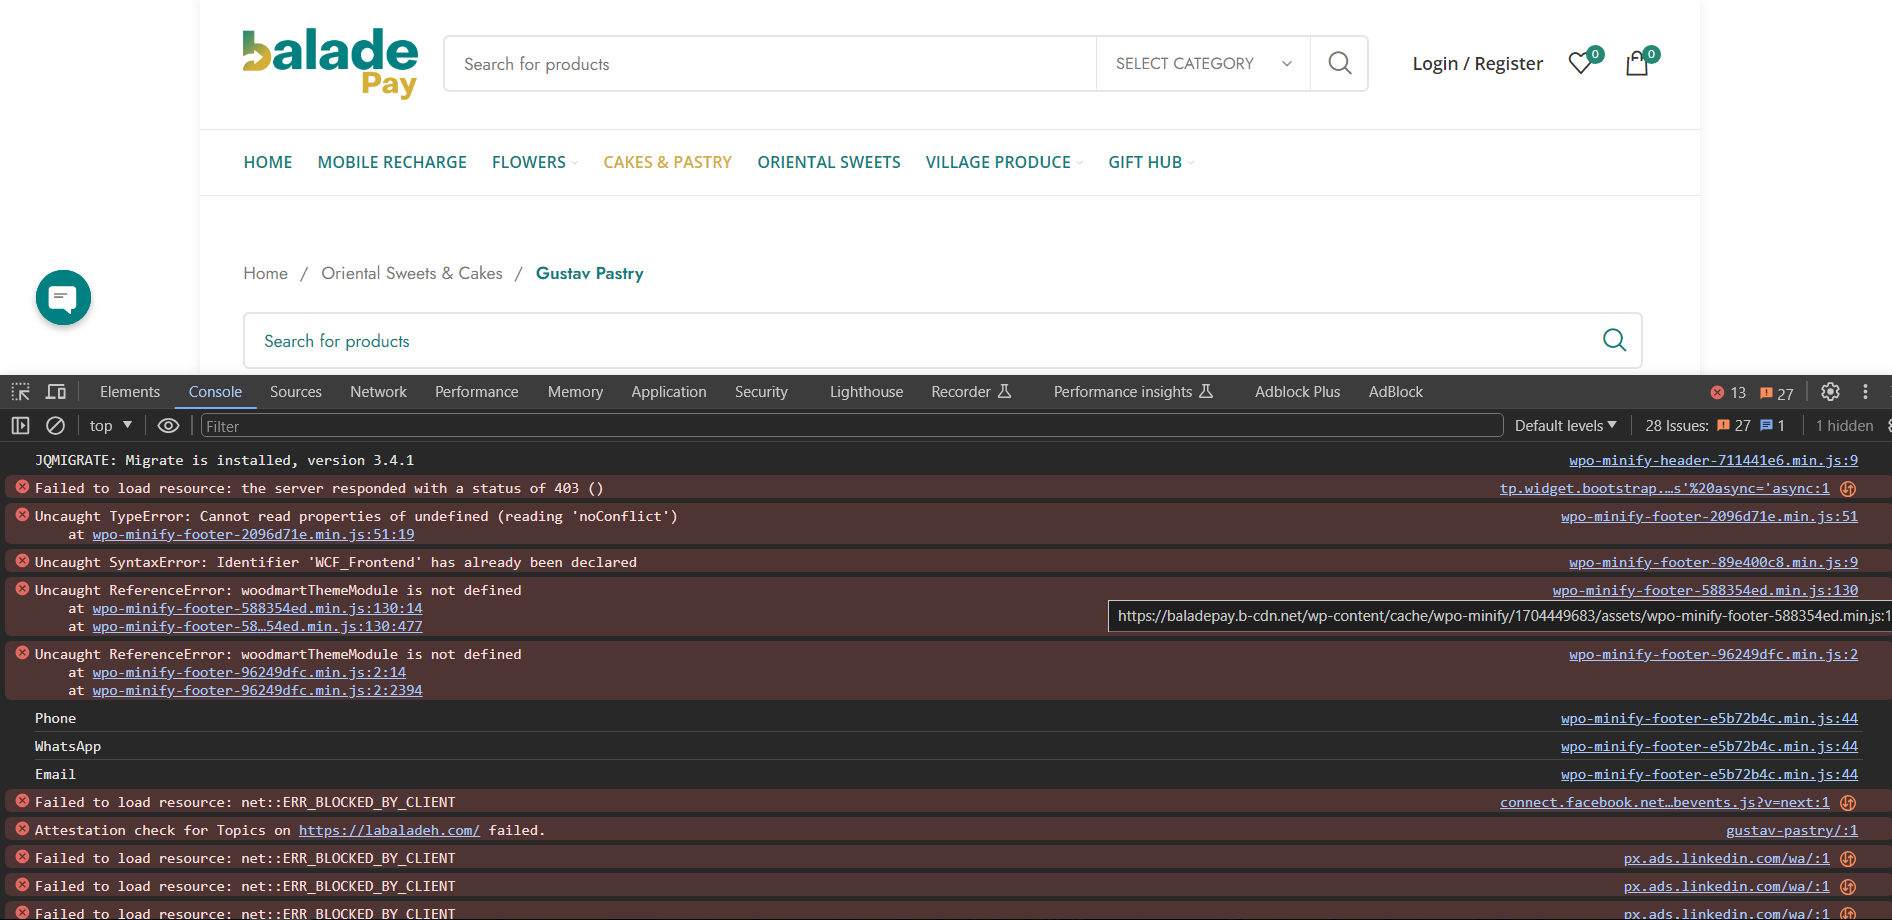Screen dimensions: 1892x920
Task: Open the ORIENTAL SWEETS menu item
Action: click(x=829, y=162)
